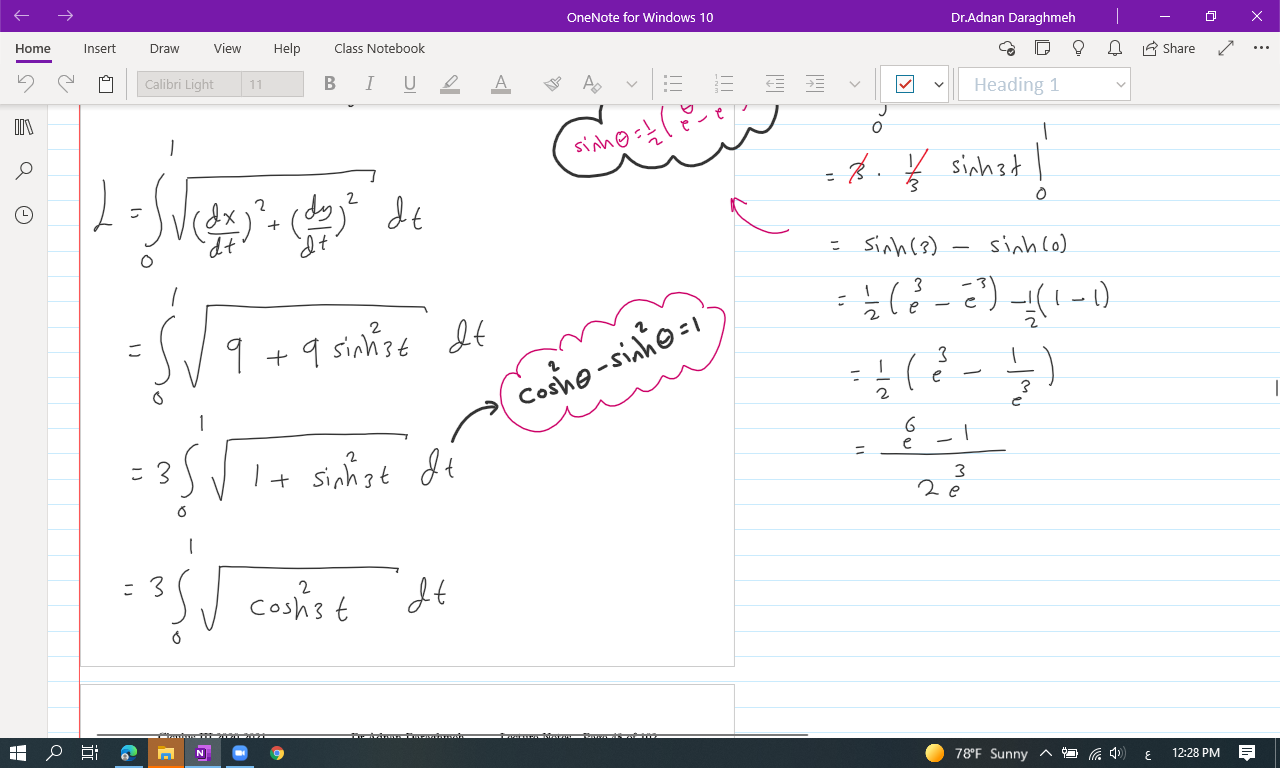Screen dimensions: 1280x768
Task: Toggle the numbered list
Action: (725, 84)
